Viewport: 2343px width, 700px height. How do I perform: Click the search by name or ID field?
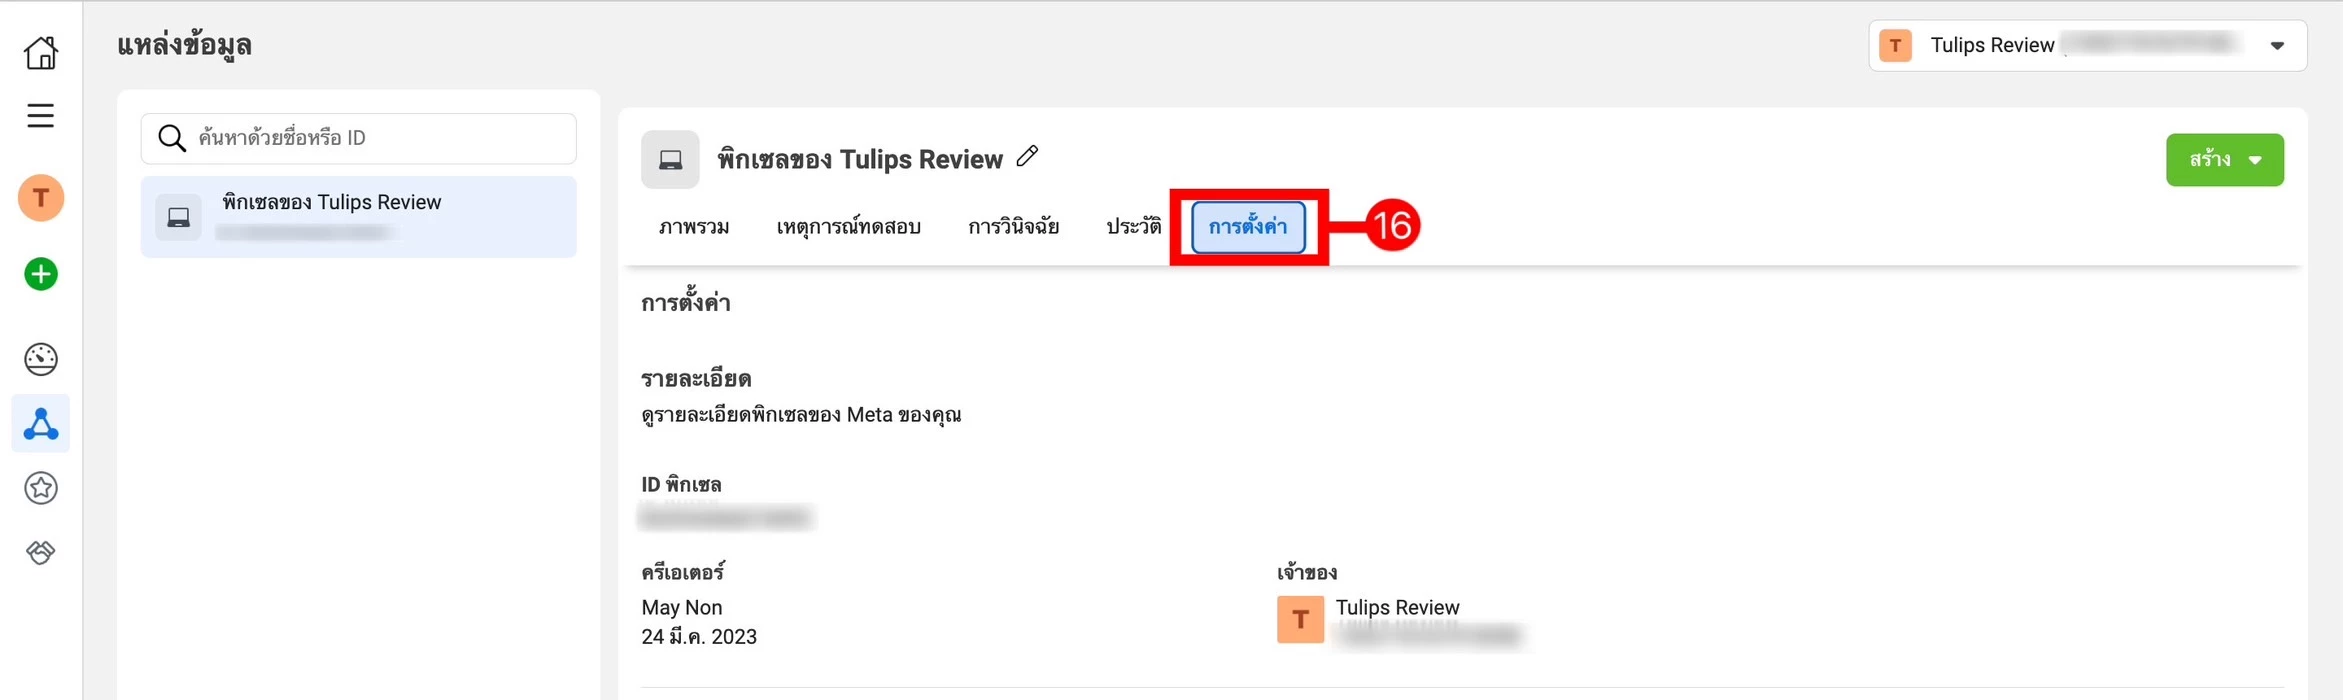(x=359, y=138)
